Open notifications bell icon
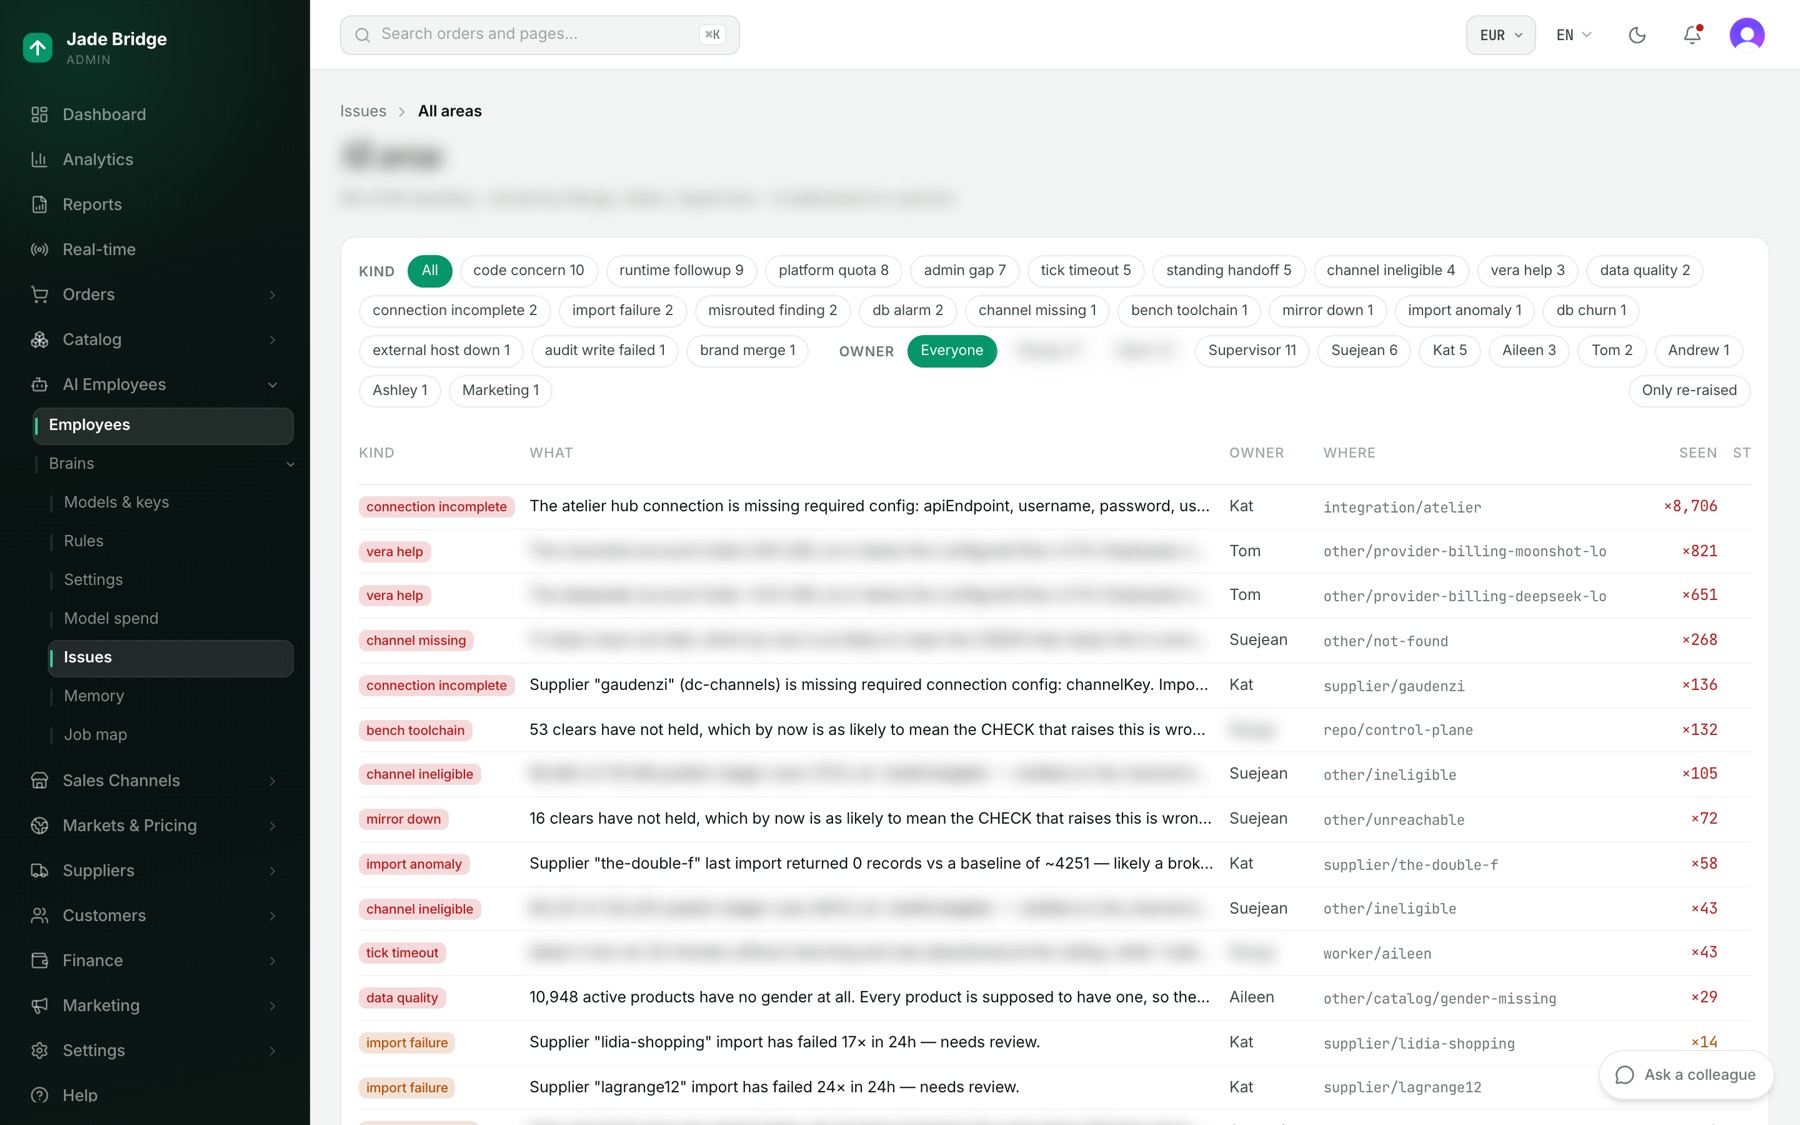1800x1125 pixels. tap(1692, 35)
